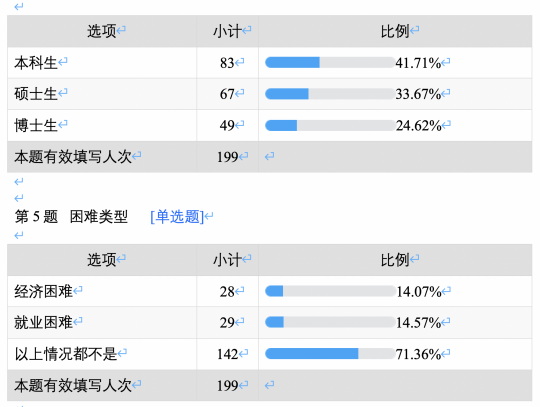This screenshot has width=540, height=407.
Task: Click the second table's 比例 header
Action: (395, 260)
